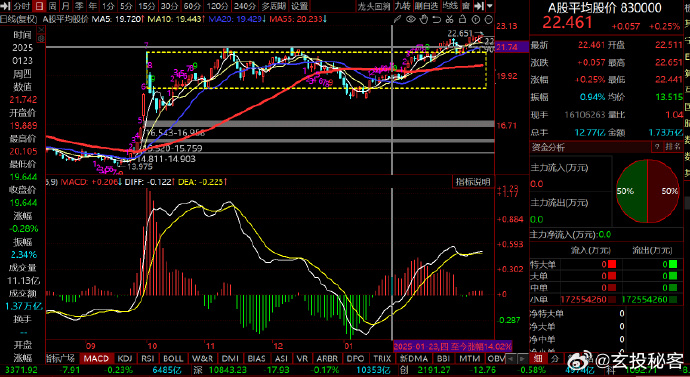Click the circled arrow icon next to lock
Screen dimensions: 690x377
pos(476,19)
